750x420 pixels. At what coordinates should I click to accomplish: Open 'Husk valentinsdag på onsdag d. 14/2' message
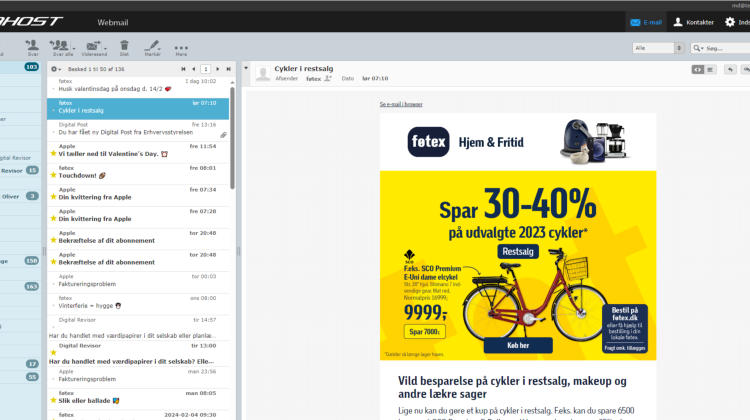(138, 86)
